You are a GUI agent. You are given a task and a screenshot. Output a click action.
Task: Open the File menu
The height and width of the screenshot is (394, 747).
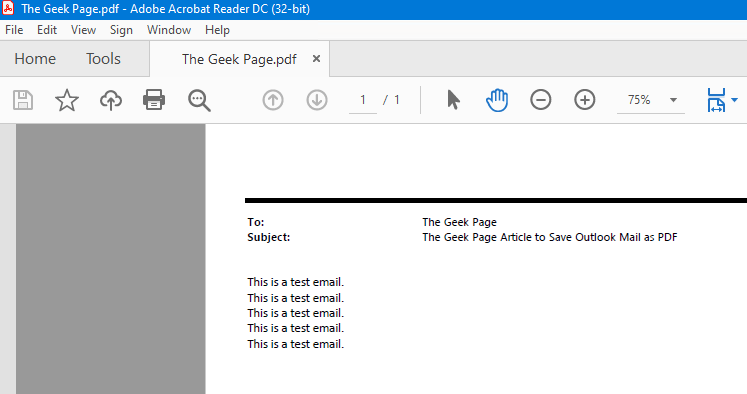pos(14,30)
